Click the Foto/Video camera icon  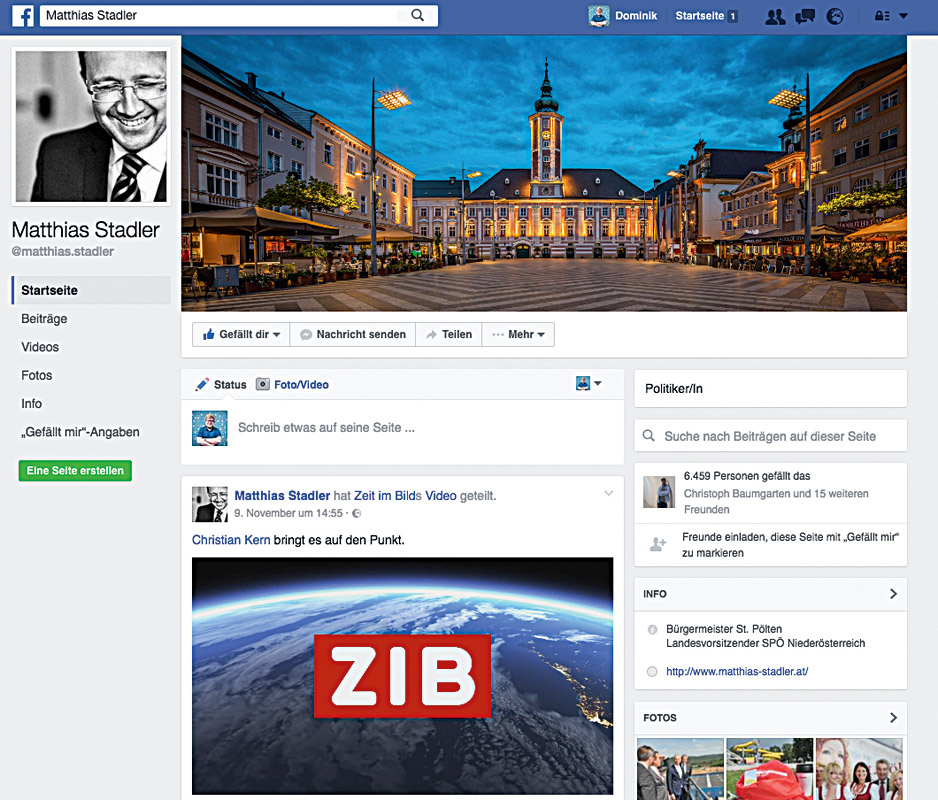(x=263, y=384)
